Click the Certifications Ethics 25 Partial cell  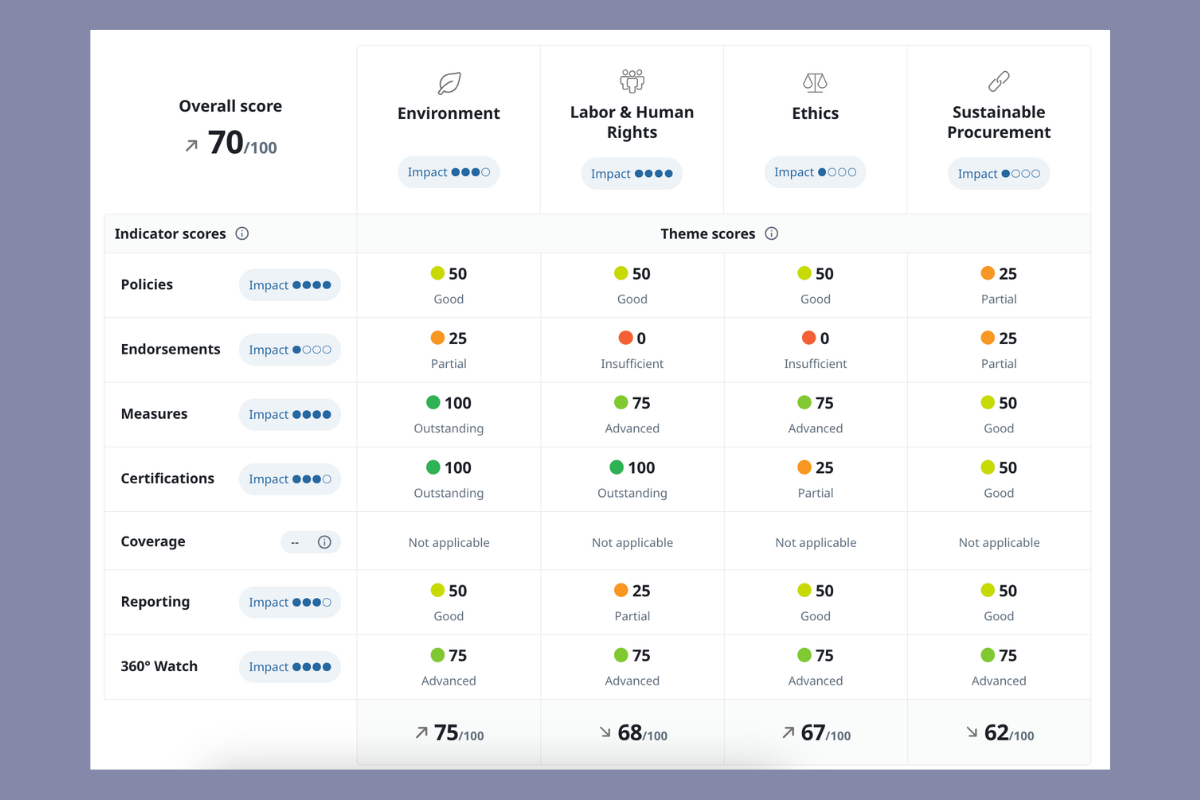[815, 479]
